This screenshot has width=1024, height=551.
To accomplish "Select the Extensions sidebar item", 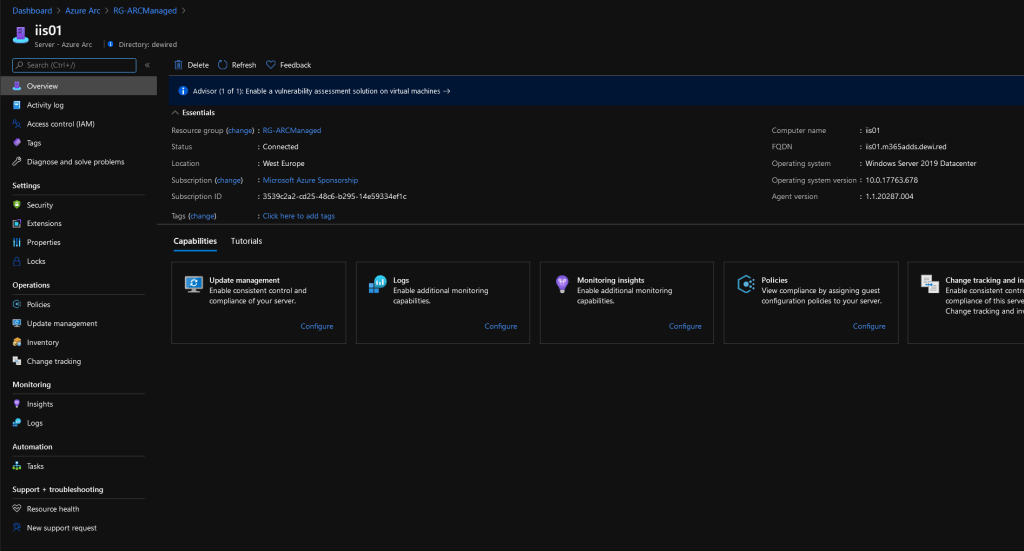I will [44, 224].
